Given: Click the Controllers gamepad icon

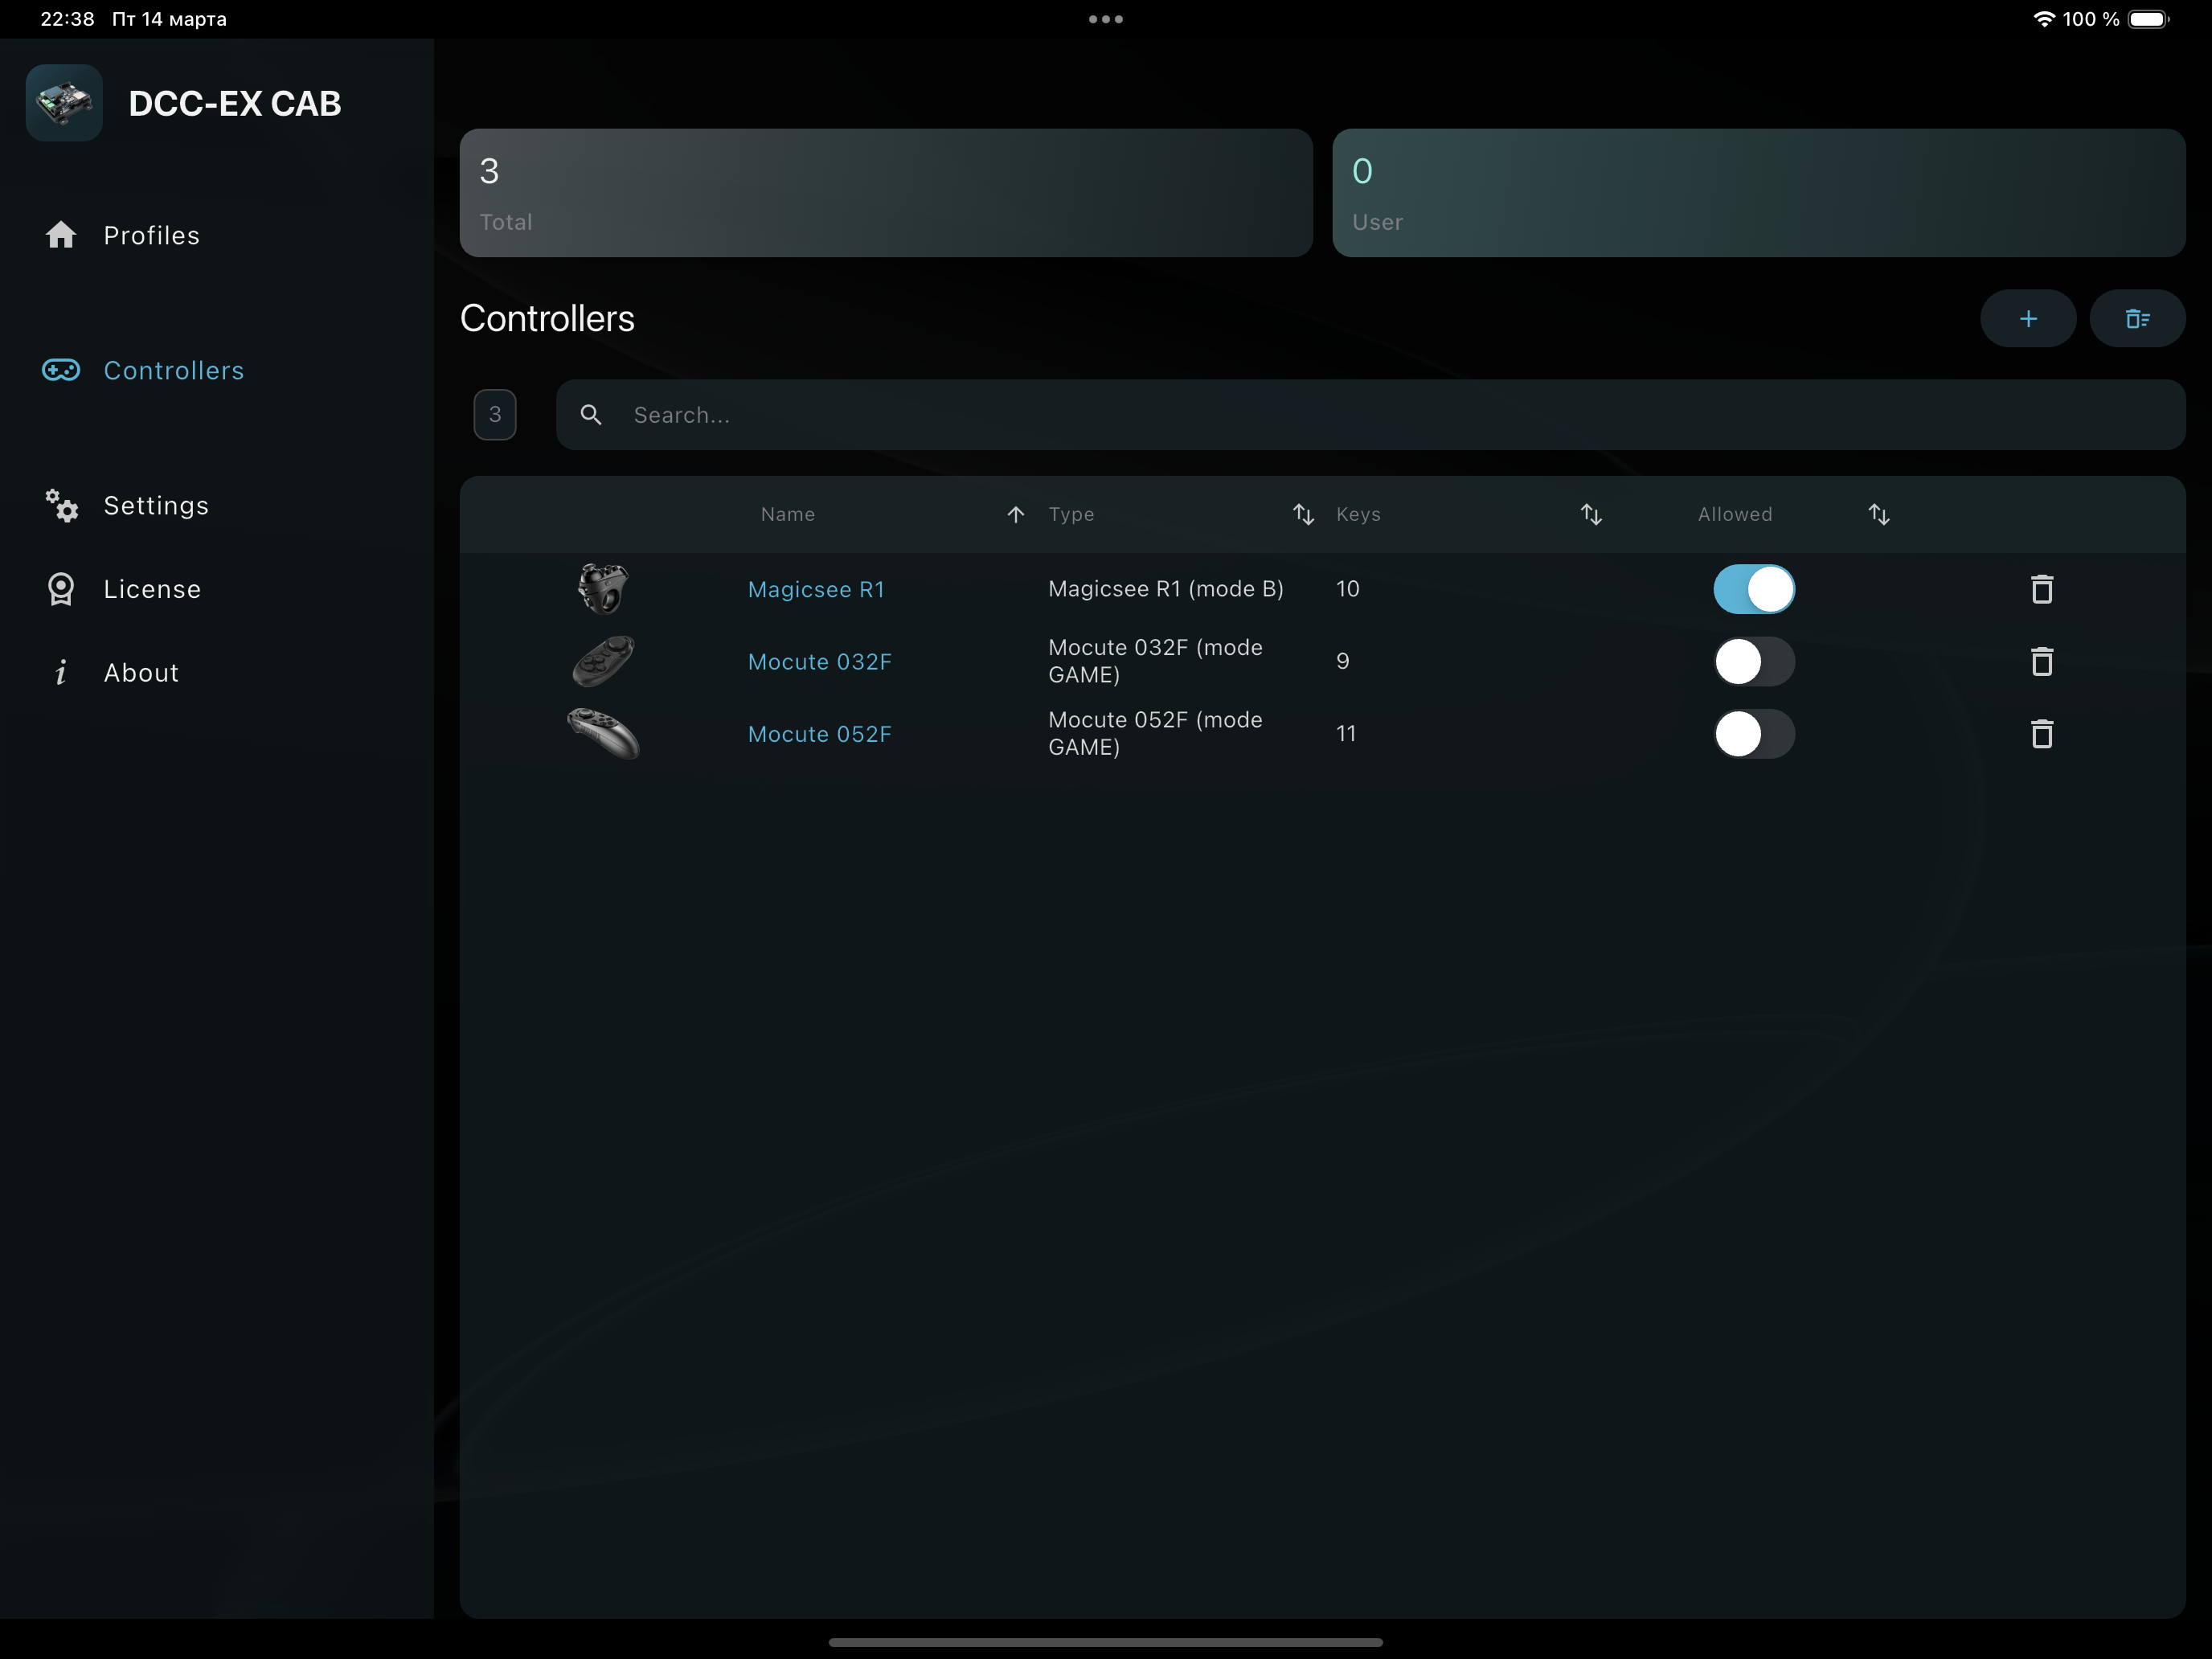Looking at the screenshot, I should coord(61,370).
